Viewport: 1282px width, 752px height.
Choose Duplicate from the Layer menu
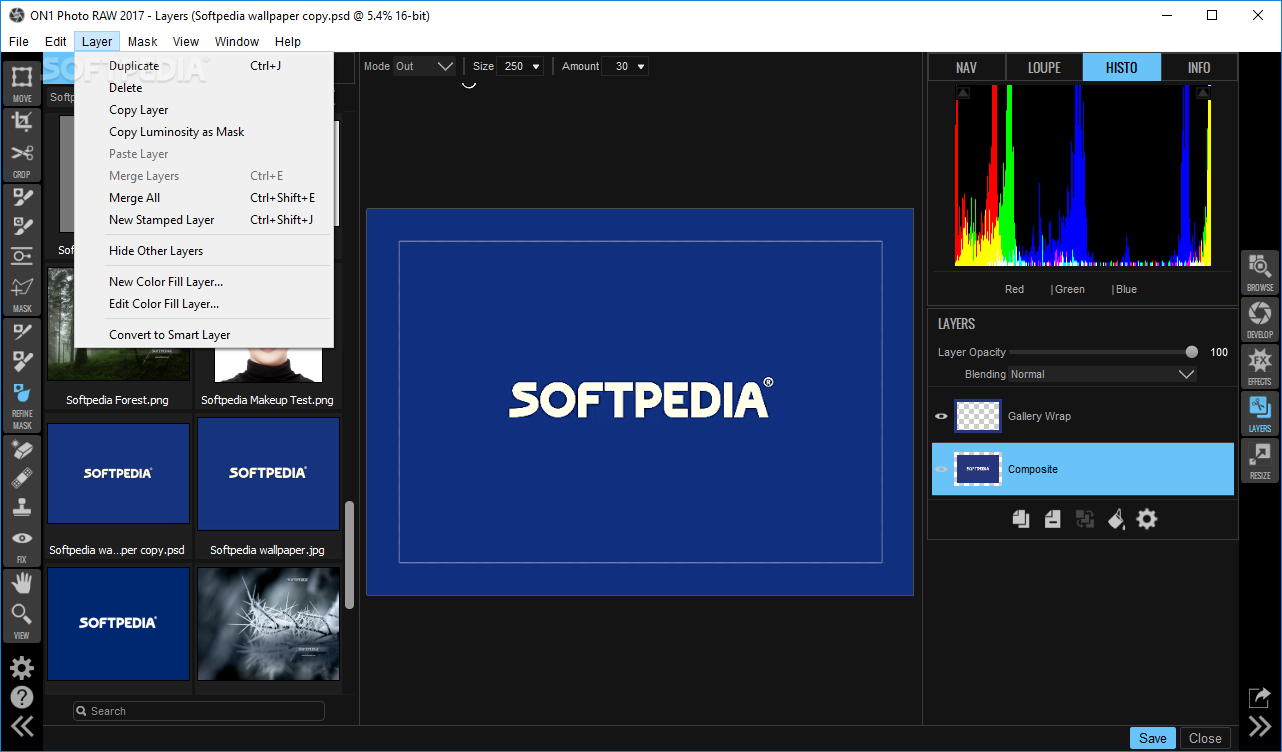click(204, 66)
